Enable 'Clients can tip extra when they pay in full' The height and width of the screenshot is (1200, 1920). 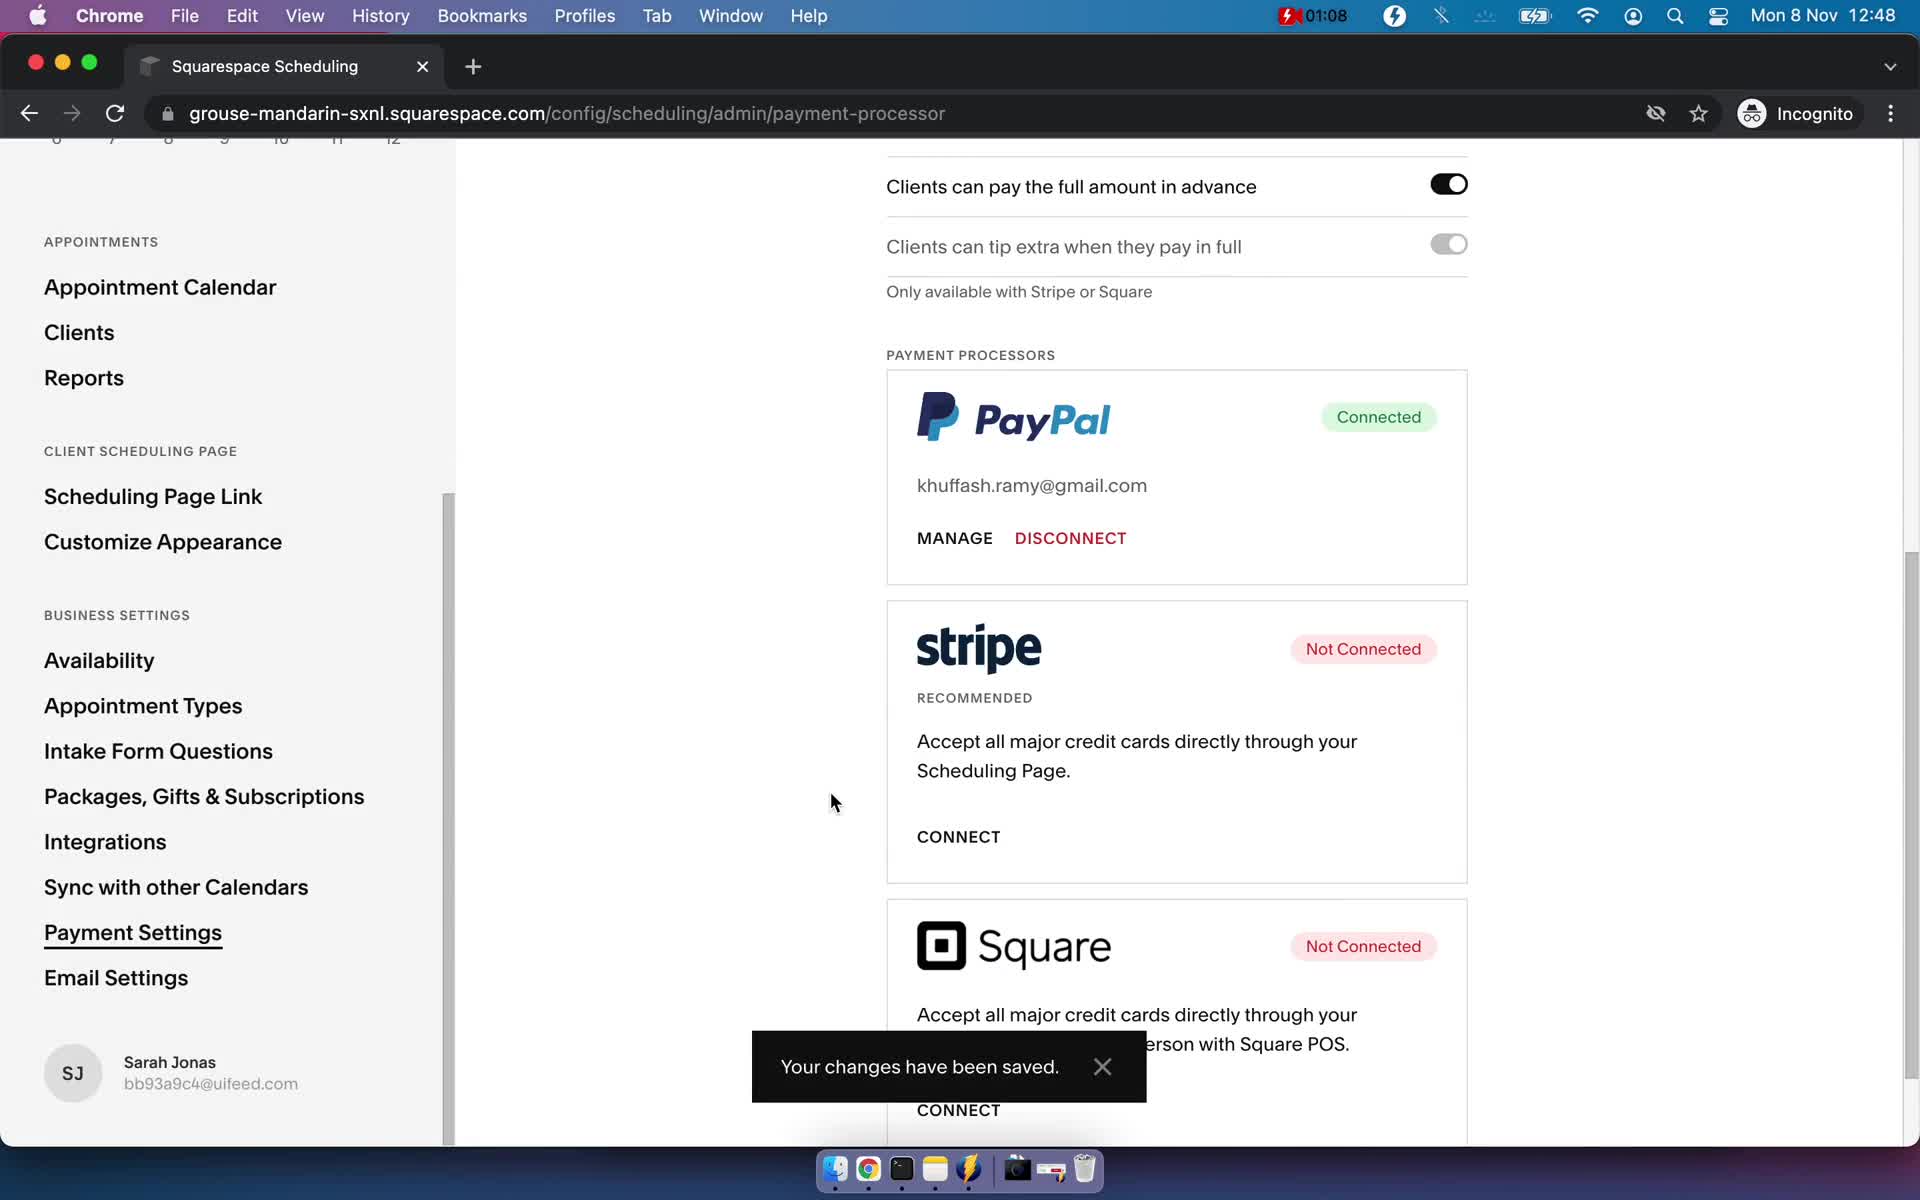click(x=1447, y=245)
